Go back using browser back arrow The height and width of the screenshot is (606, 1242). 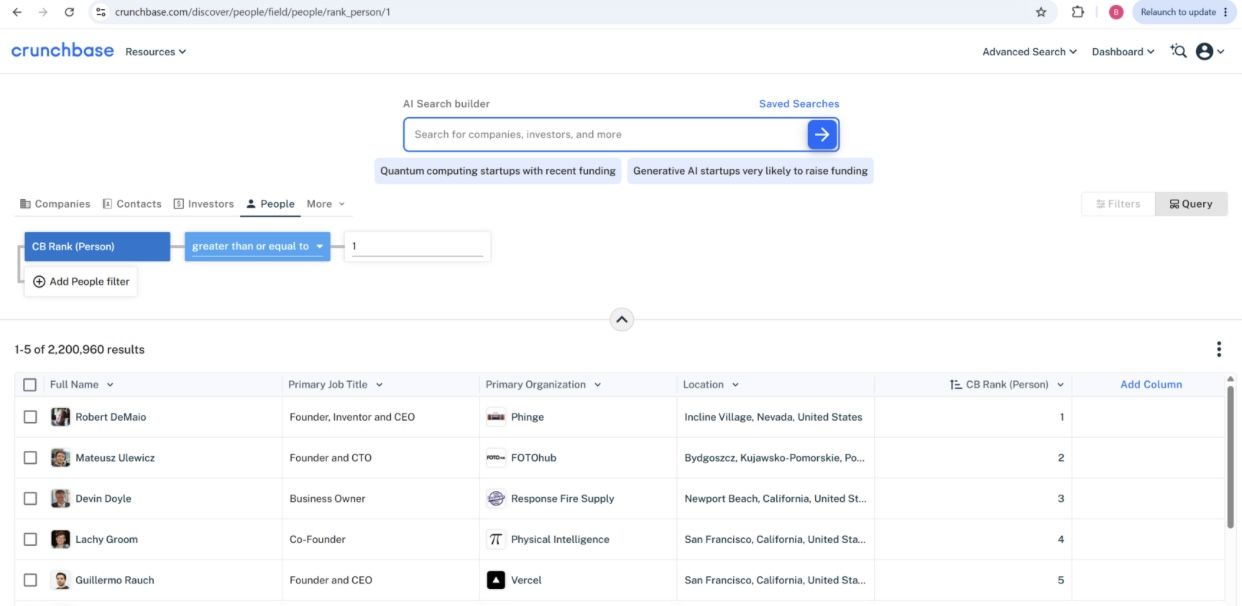pyautogui.click(x=17, y=12)
